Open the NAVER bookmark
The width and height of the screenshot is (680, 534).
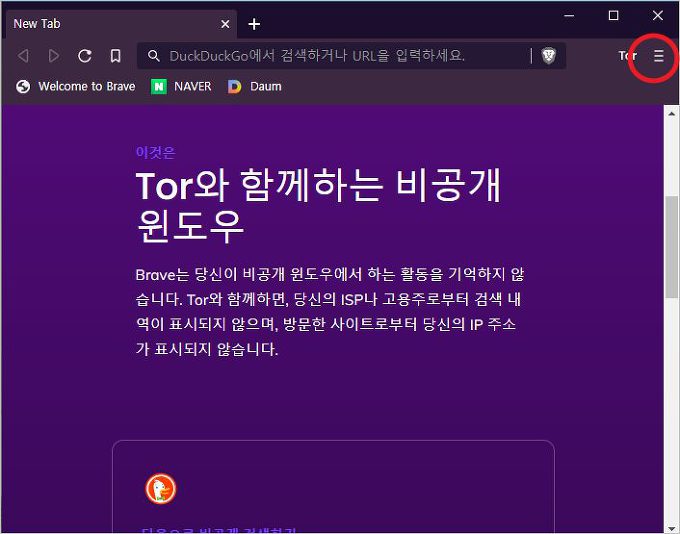pos(181,87)
